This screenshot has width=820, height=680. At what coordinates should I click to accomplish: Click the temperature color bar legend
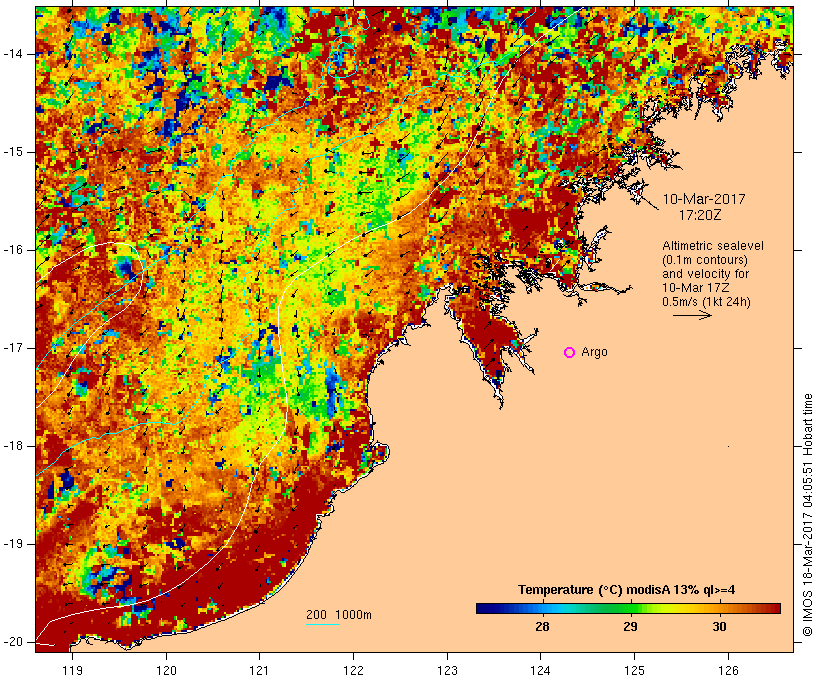click(x=628, y=608)
